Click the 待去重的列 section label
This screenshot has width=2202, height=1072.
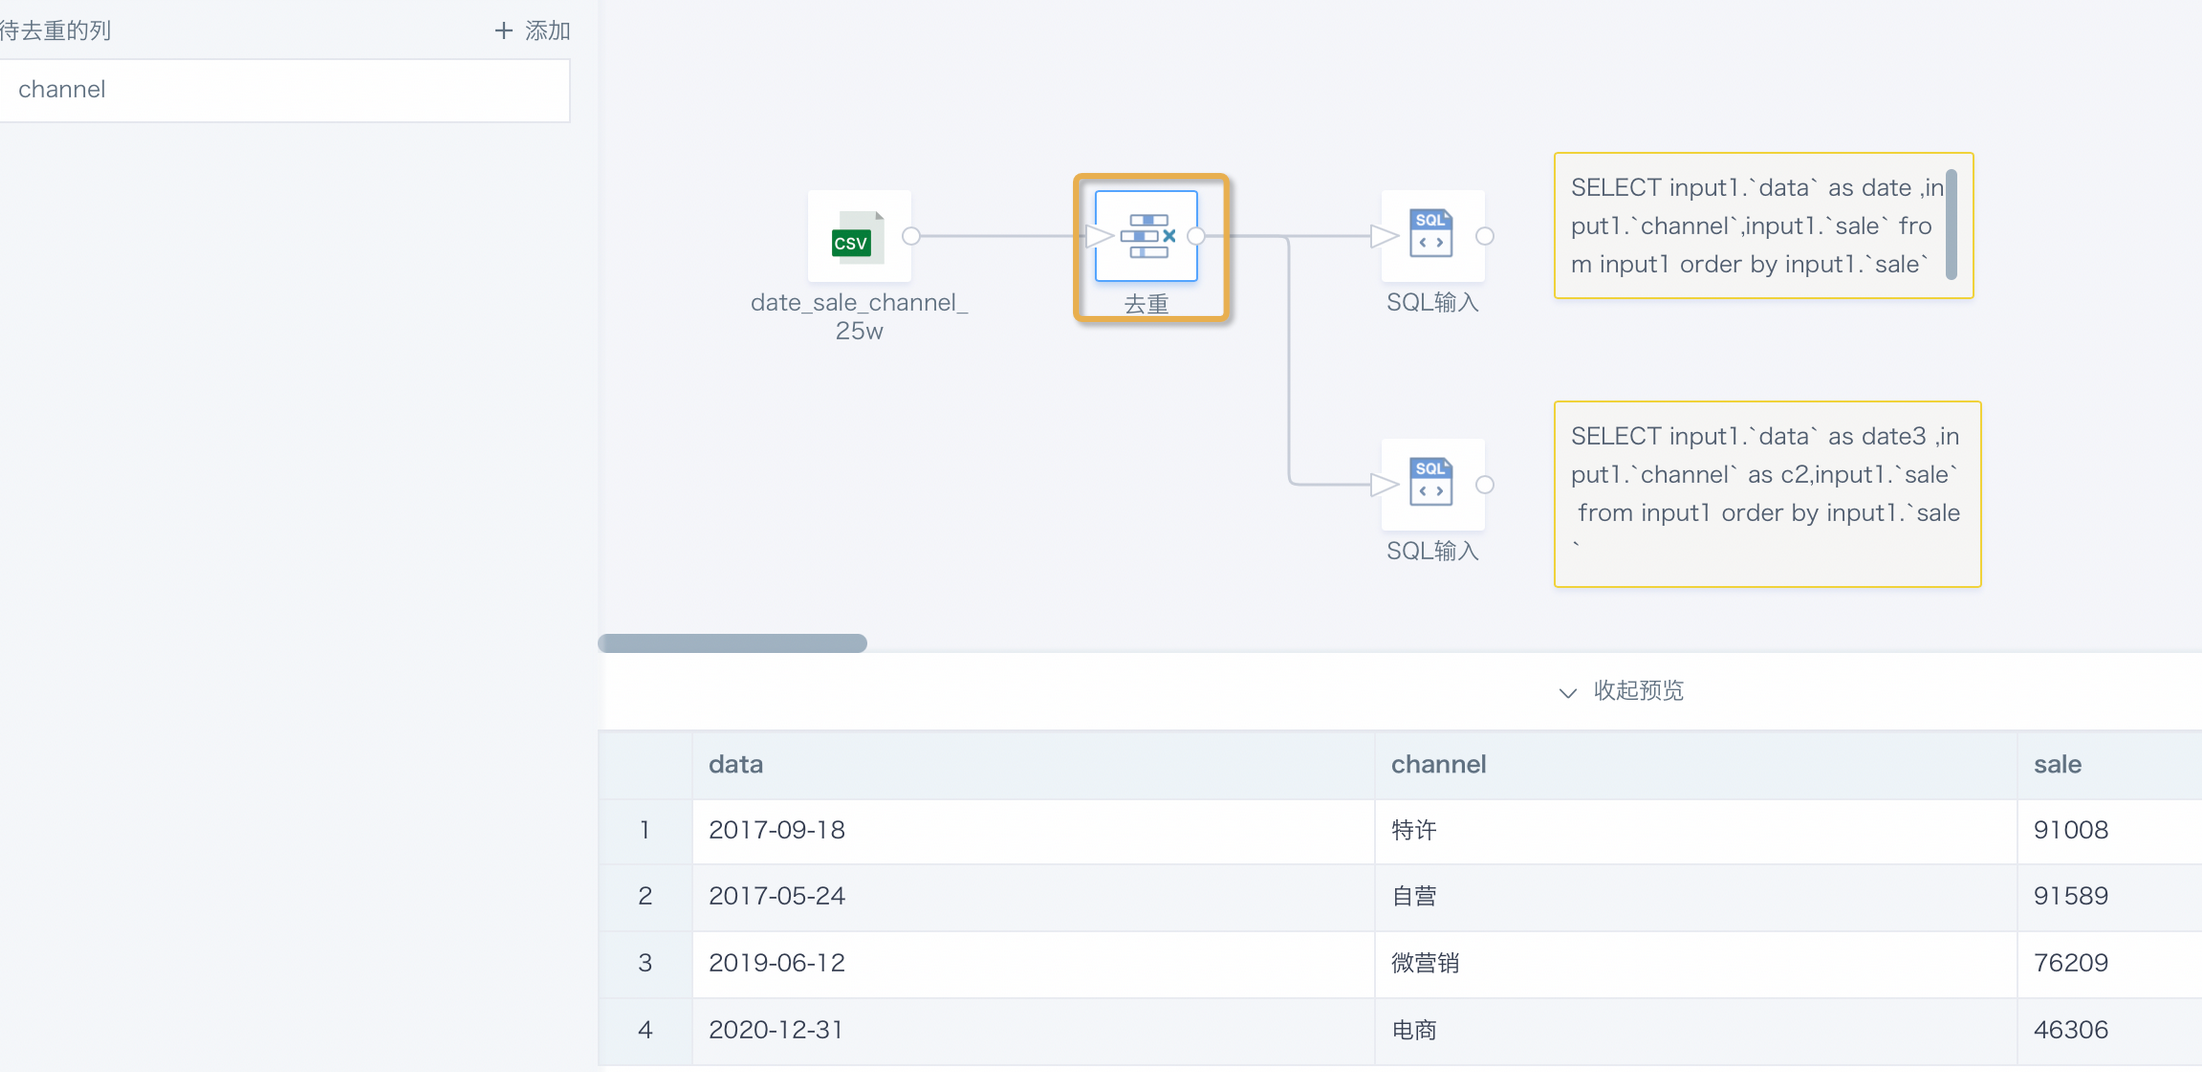[55, 31]
